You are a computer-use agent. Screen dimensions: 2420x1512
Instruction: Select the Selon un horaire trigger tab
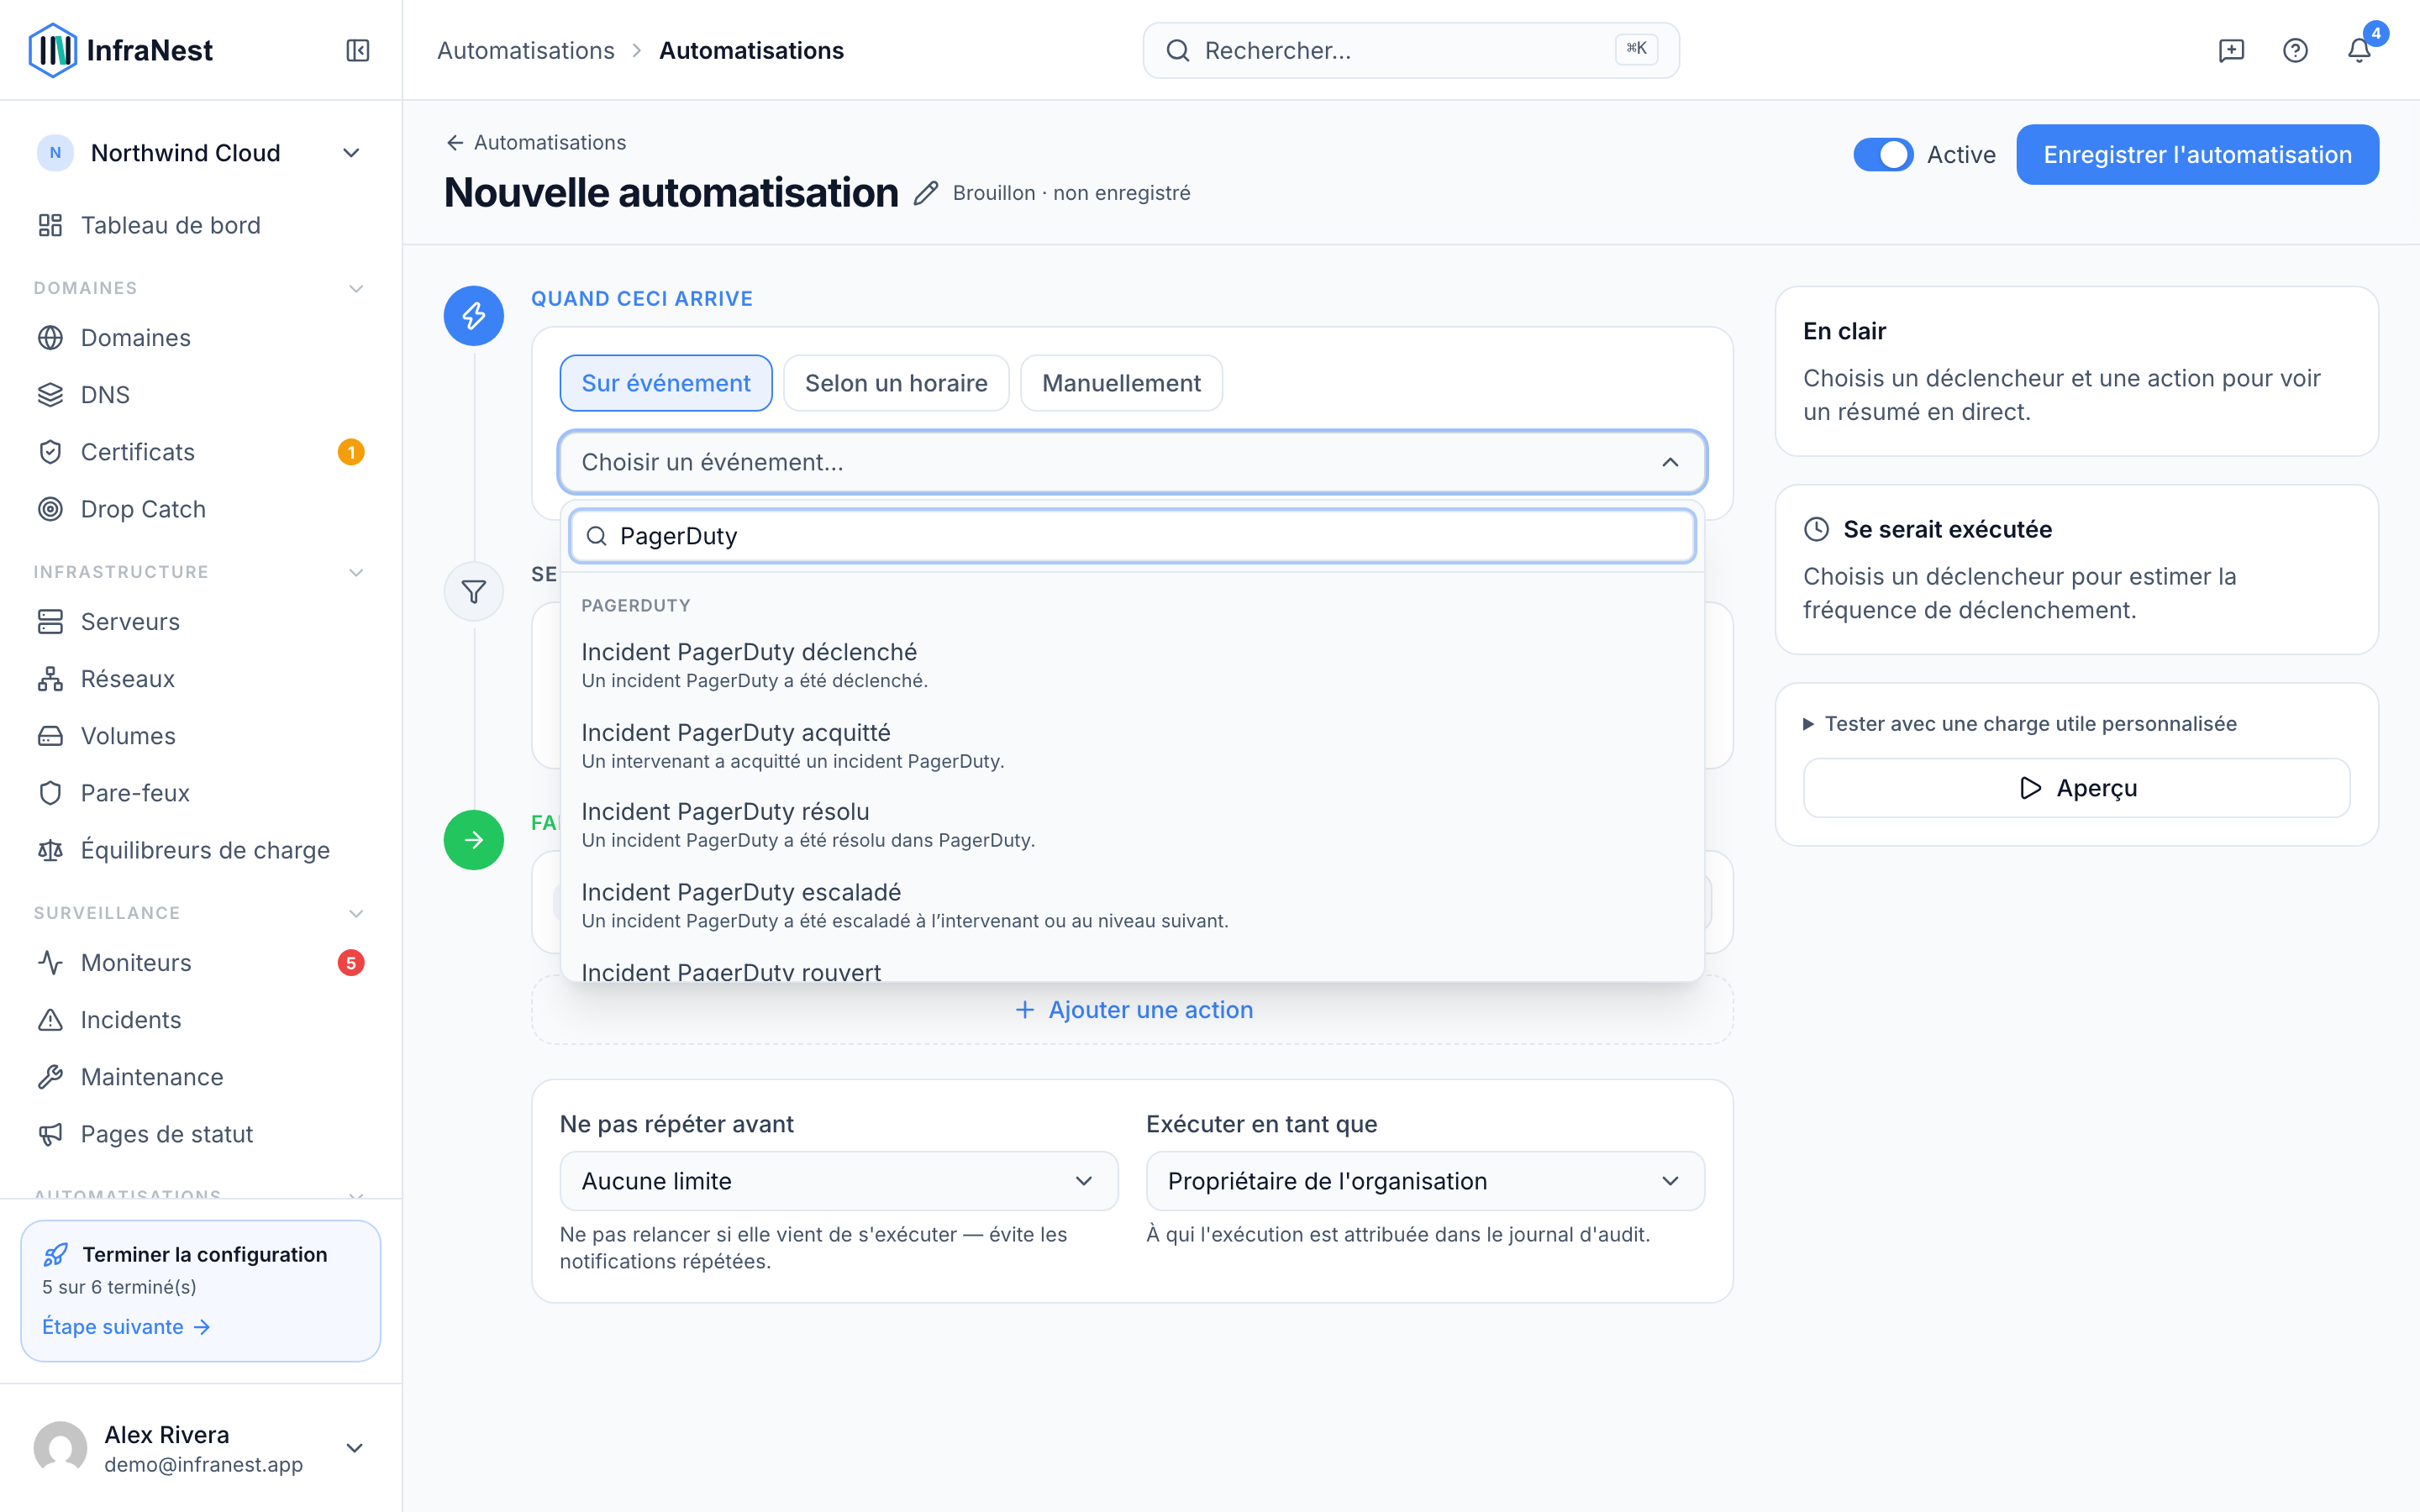tap(896, 383)
